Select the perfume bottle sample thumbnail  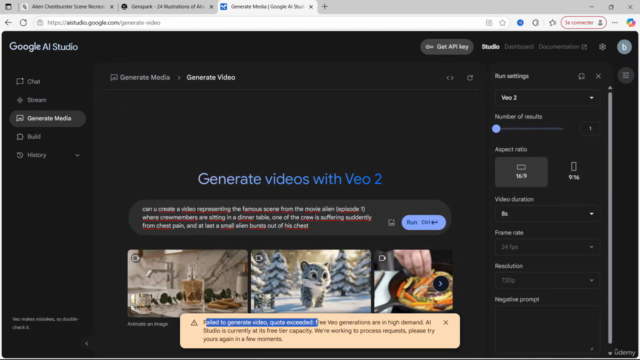[x=187, y=283]
